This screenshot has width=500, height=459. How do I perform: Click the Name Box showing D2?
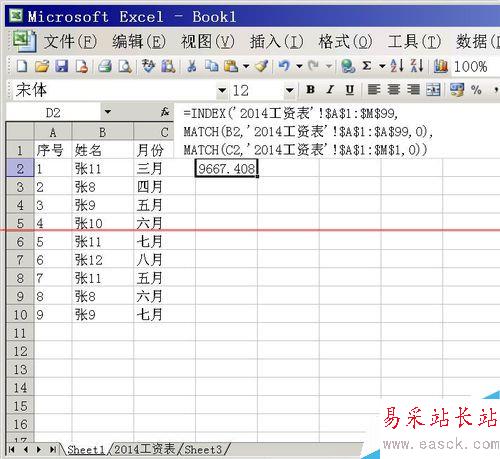pyautogui.click(x=53, y=112)
